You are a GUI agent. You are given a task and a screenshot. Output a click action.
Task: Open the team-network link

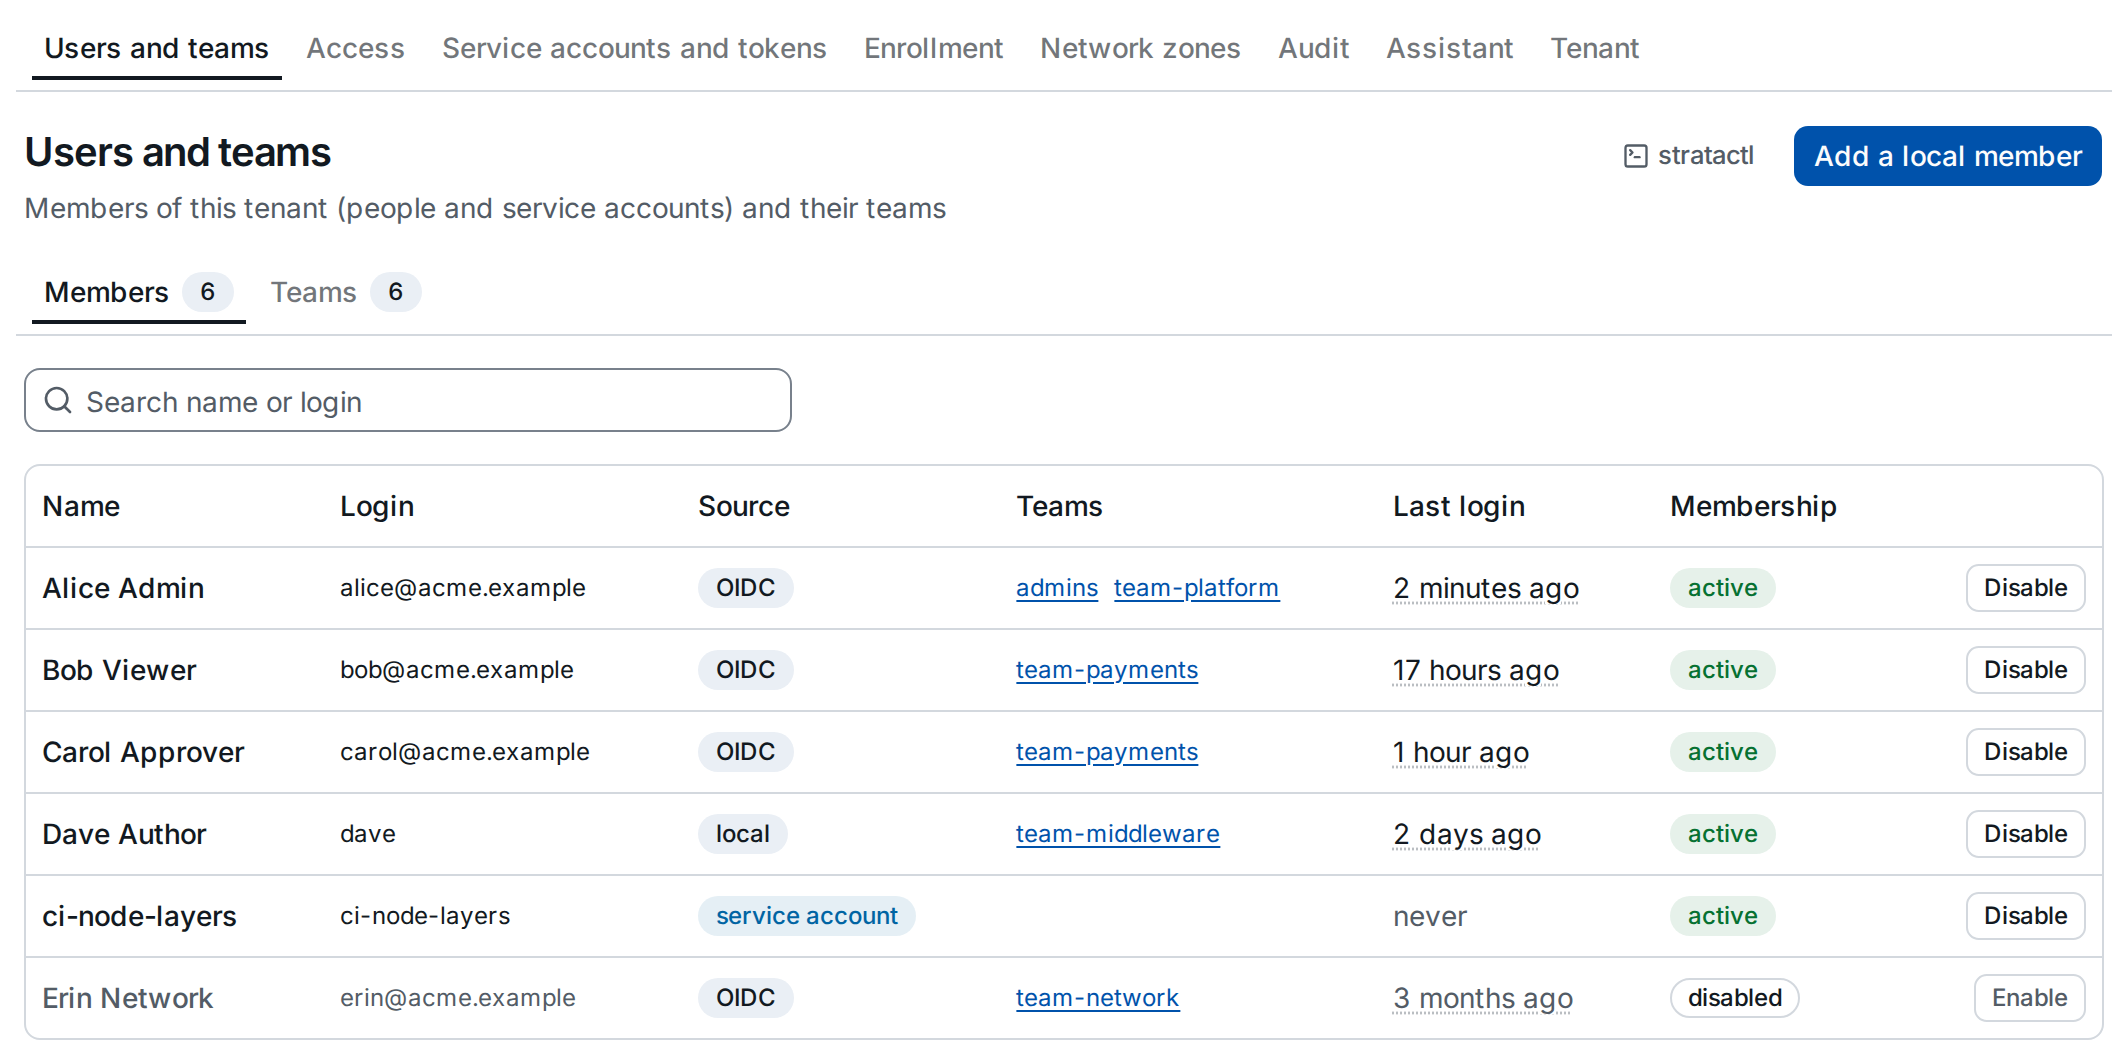point(1097,998)
